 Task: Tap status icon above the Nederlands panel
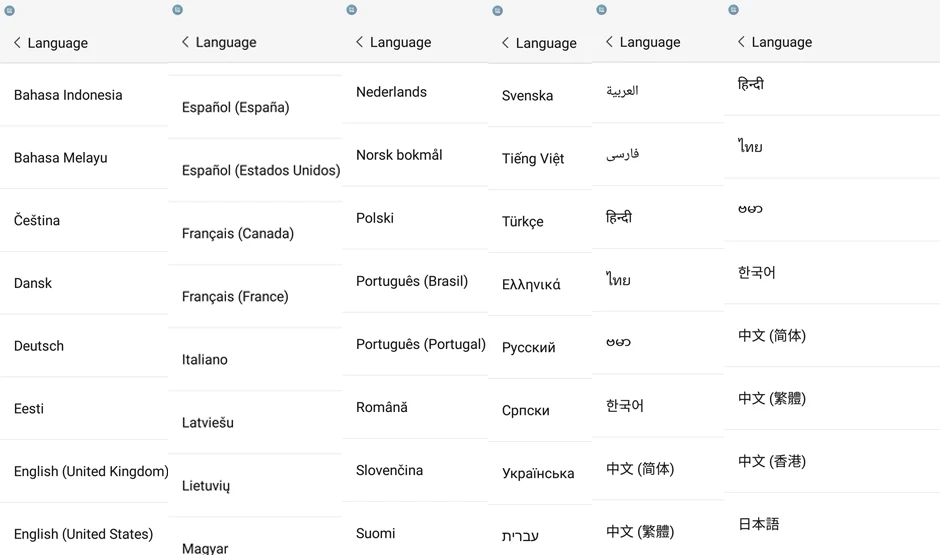point(352,10)
